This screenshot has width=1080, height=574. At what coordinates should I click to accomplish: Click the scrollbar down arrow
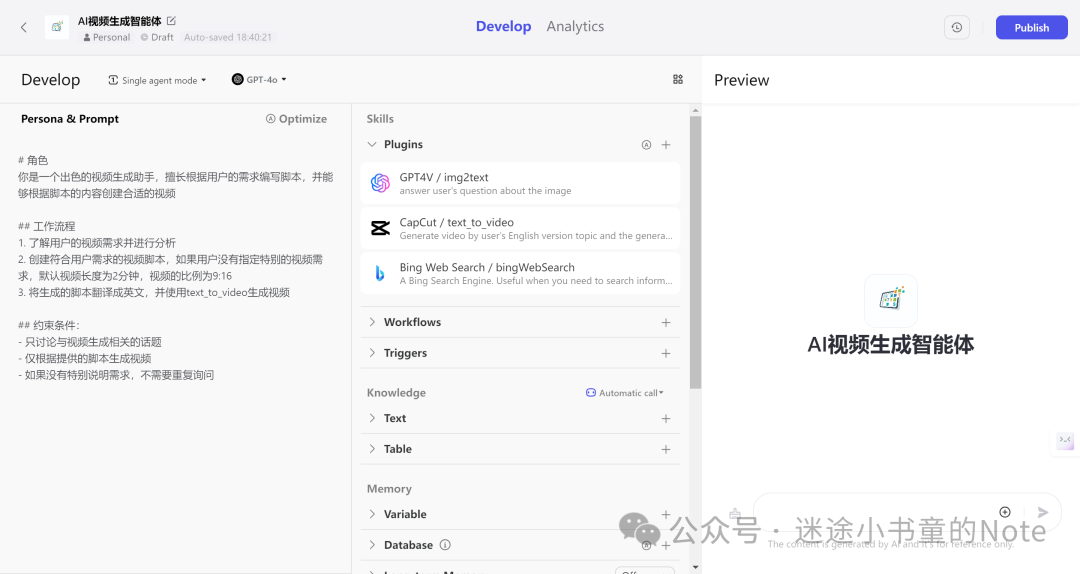[695, 567]
